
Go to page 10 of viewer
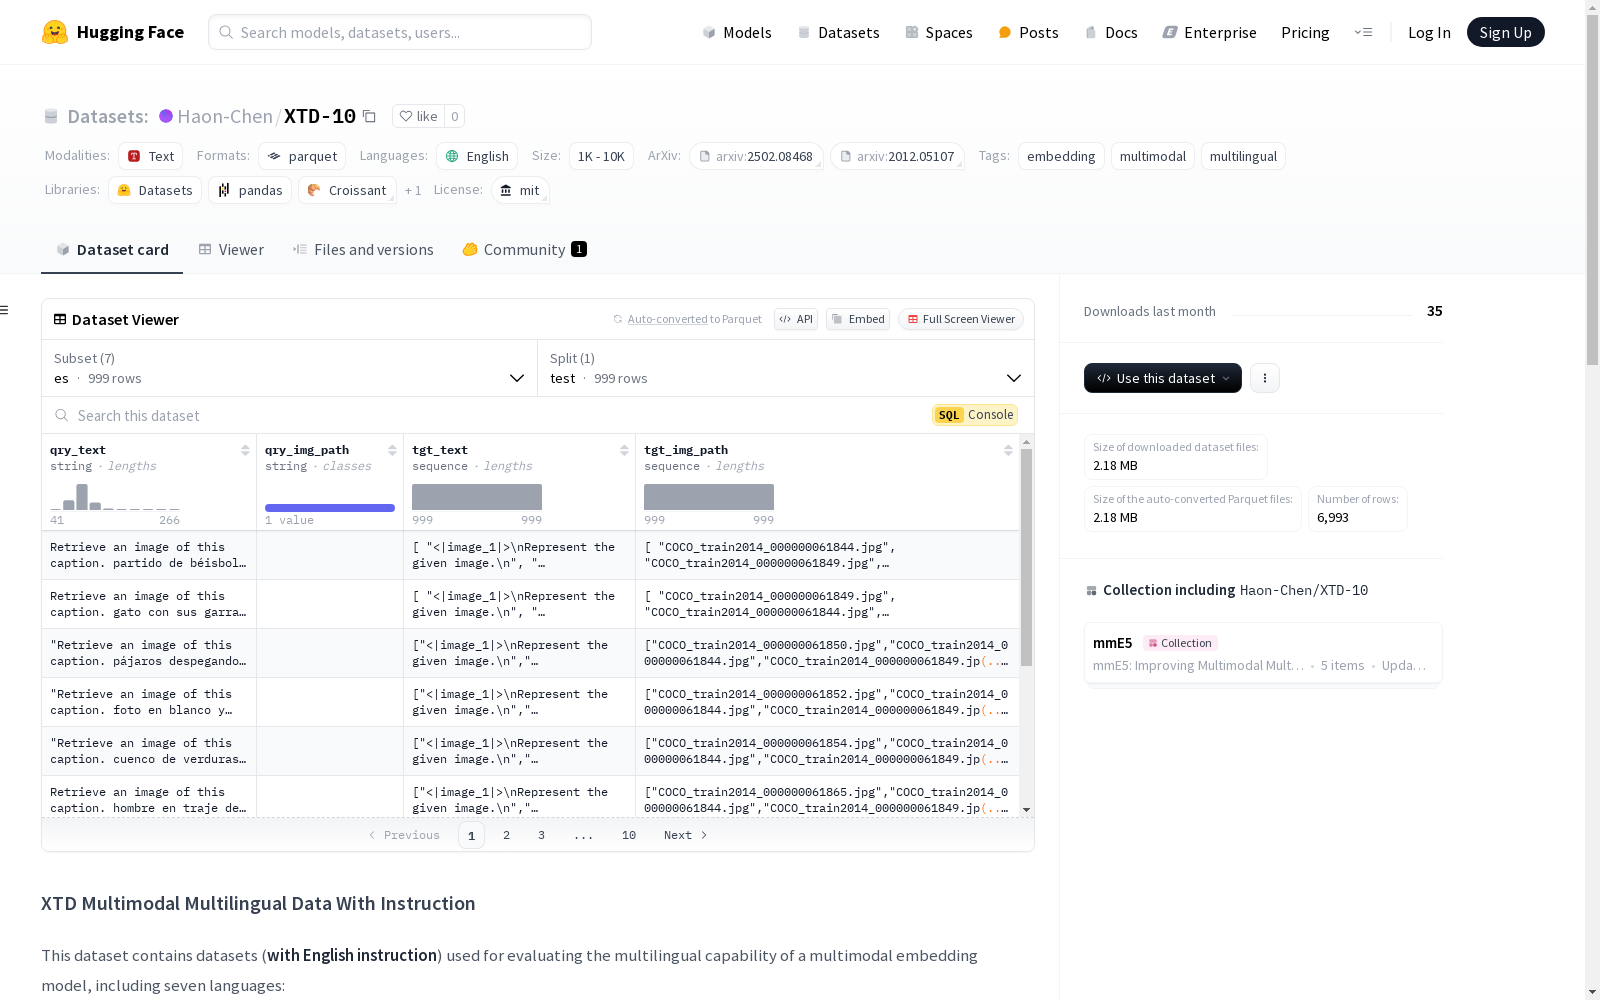[628, 835]
